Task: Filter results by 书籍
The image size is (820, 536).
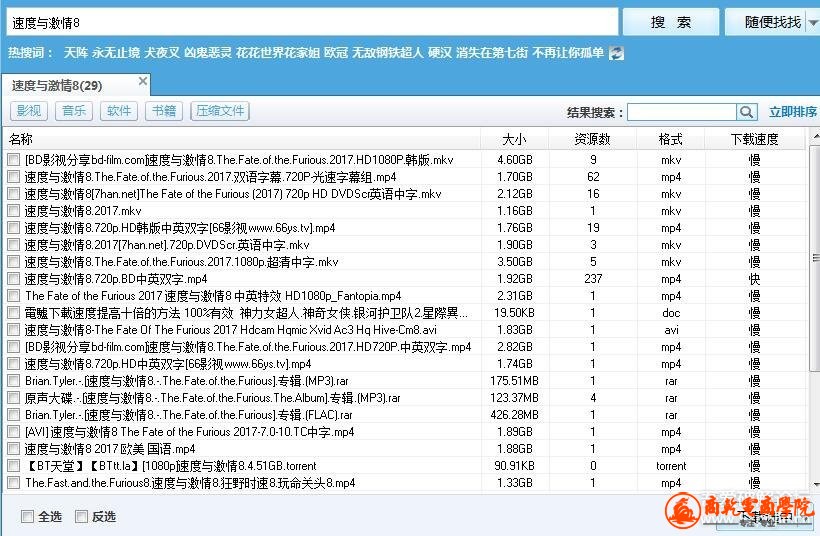Action: (164, 111)
